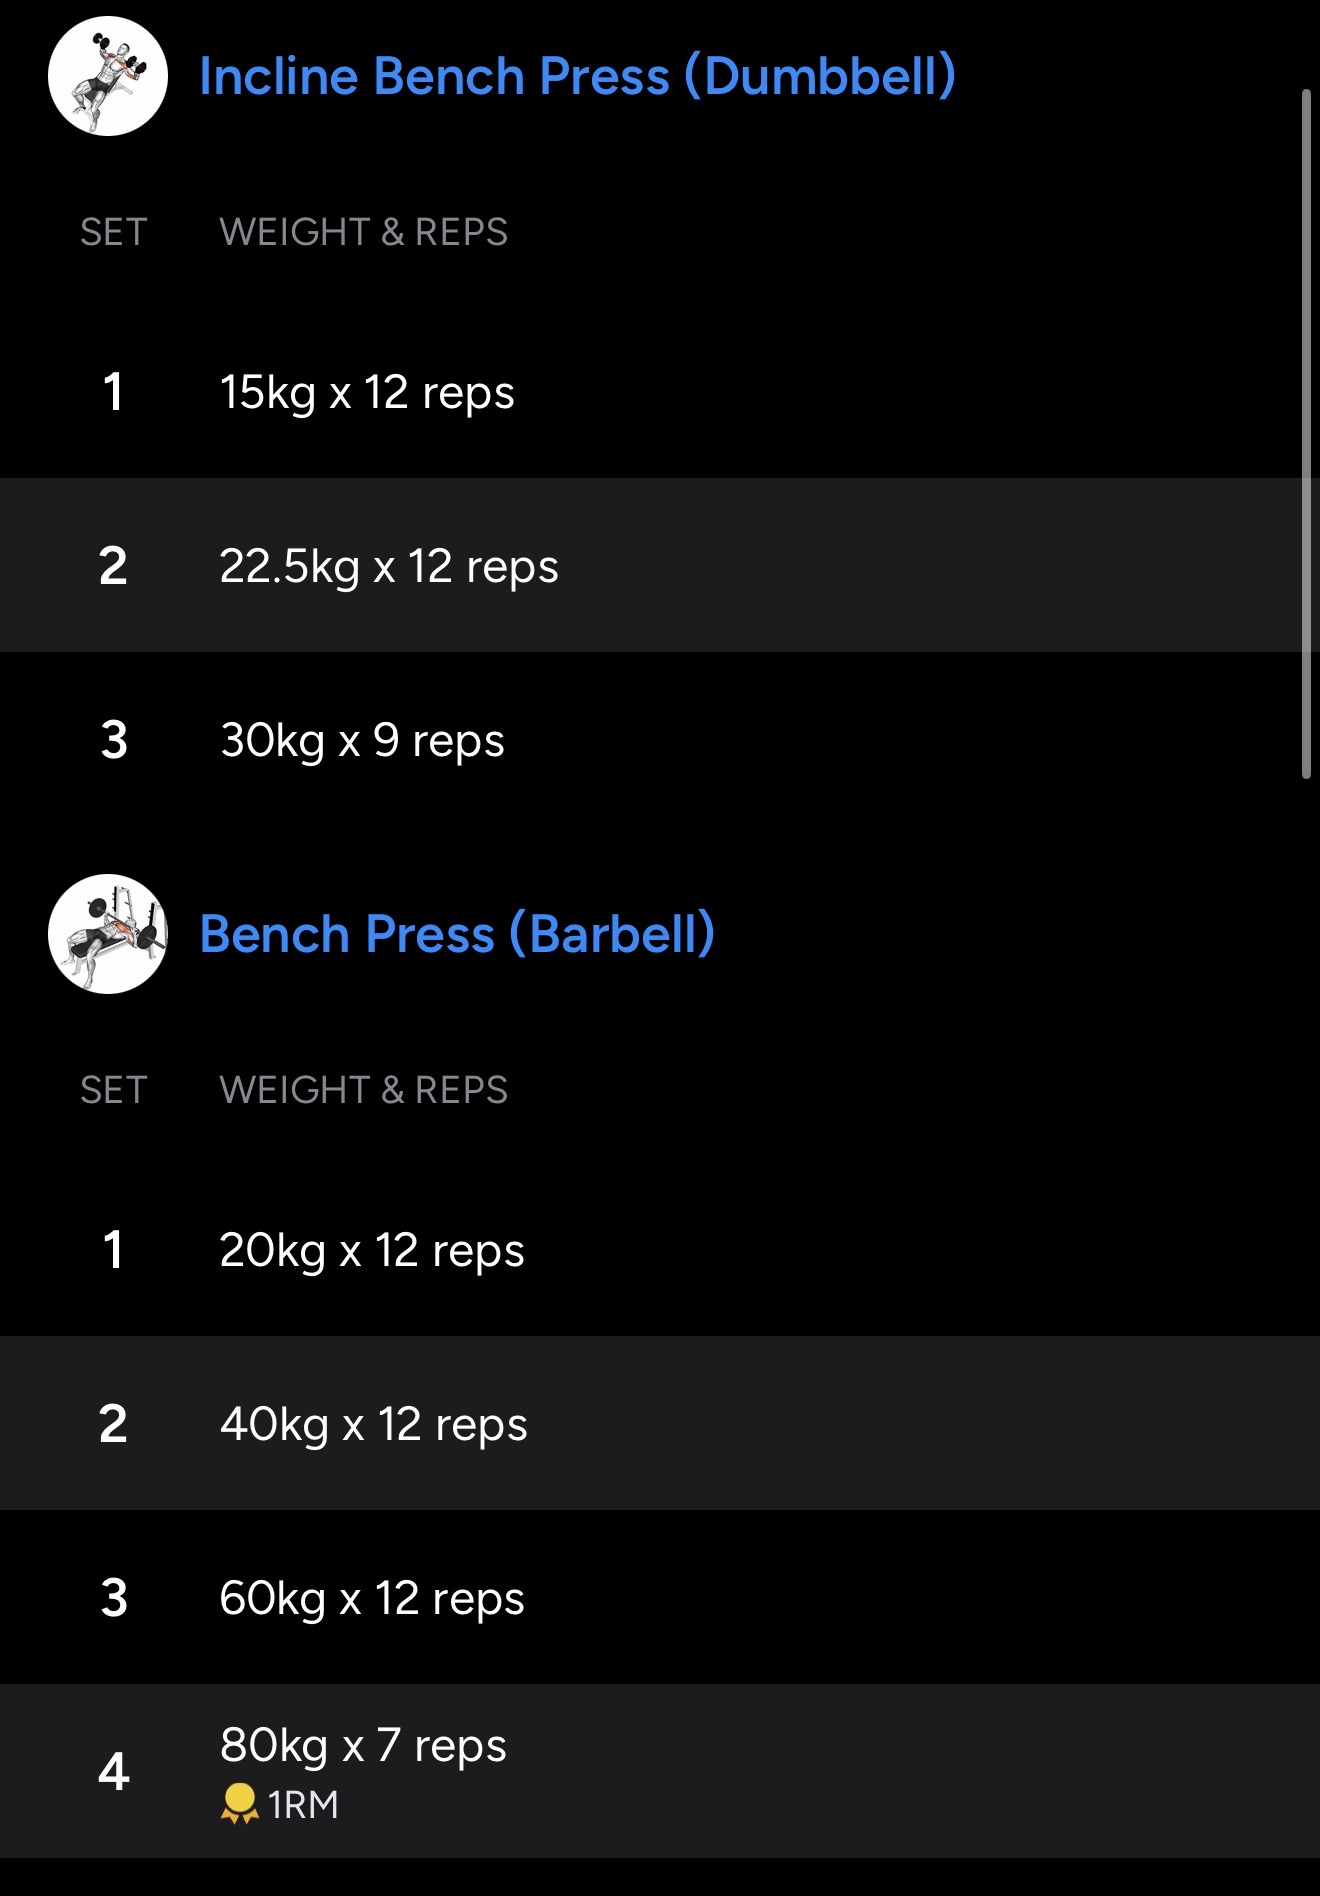This screenshot has height=1896, width=1320.
Task: Select the 20kg x 12 reps set
Action: pyautogui.click(x=372, y=1250)
